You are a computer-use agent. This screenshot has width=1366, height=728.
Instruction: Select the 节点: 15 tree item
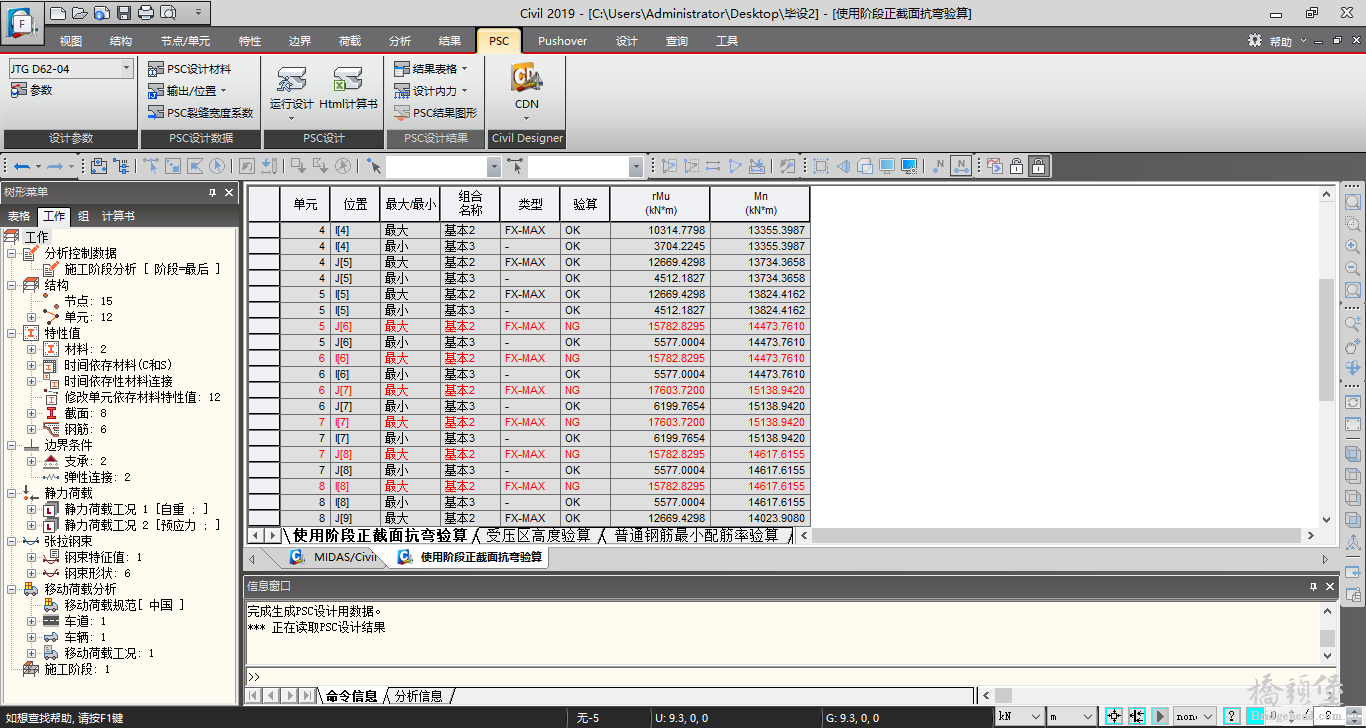pyautogui.click(x=88, y=301)
